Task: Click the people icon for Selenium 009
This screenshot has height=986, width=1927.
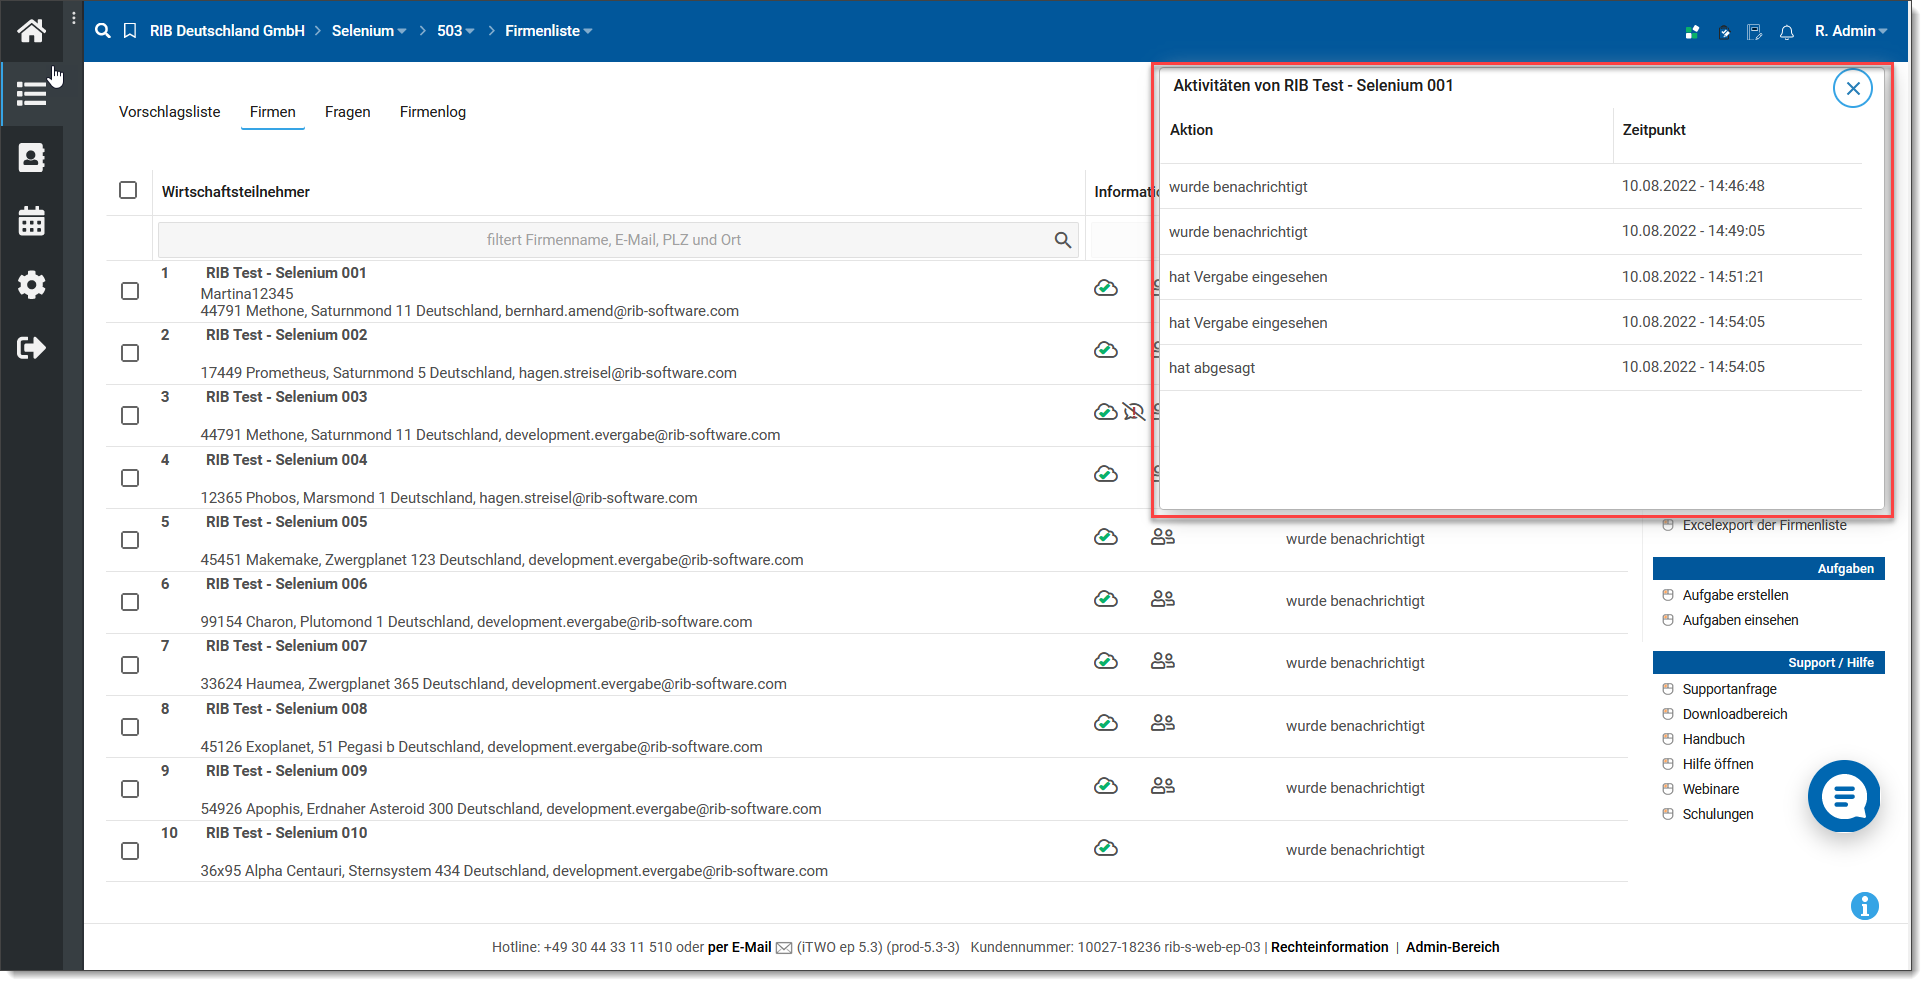Action: pyautogui.click(x=1163, y=786)
